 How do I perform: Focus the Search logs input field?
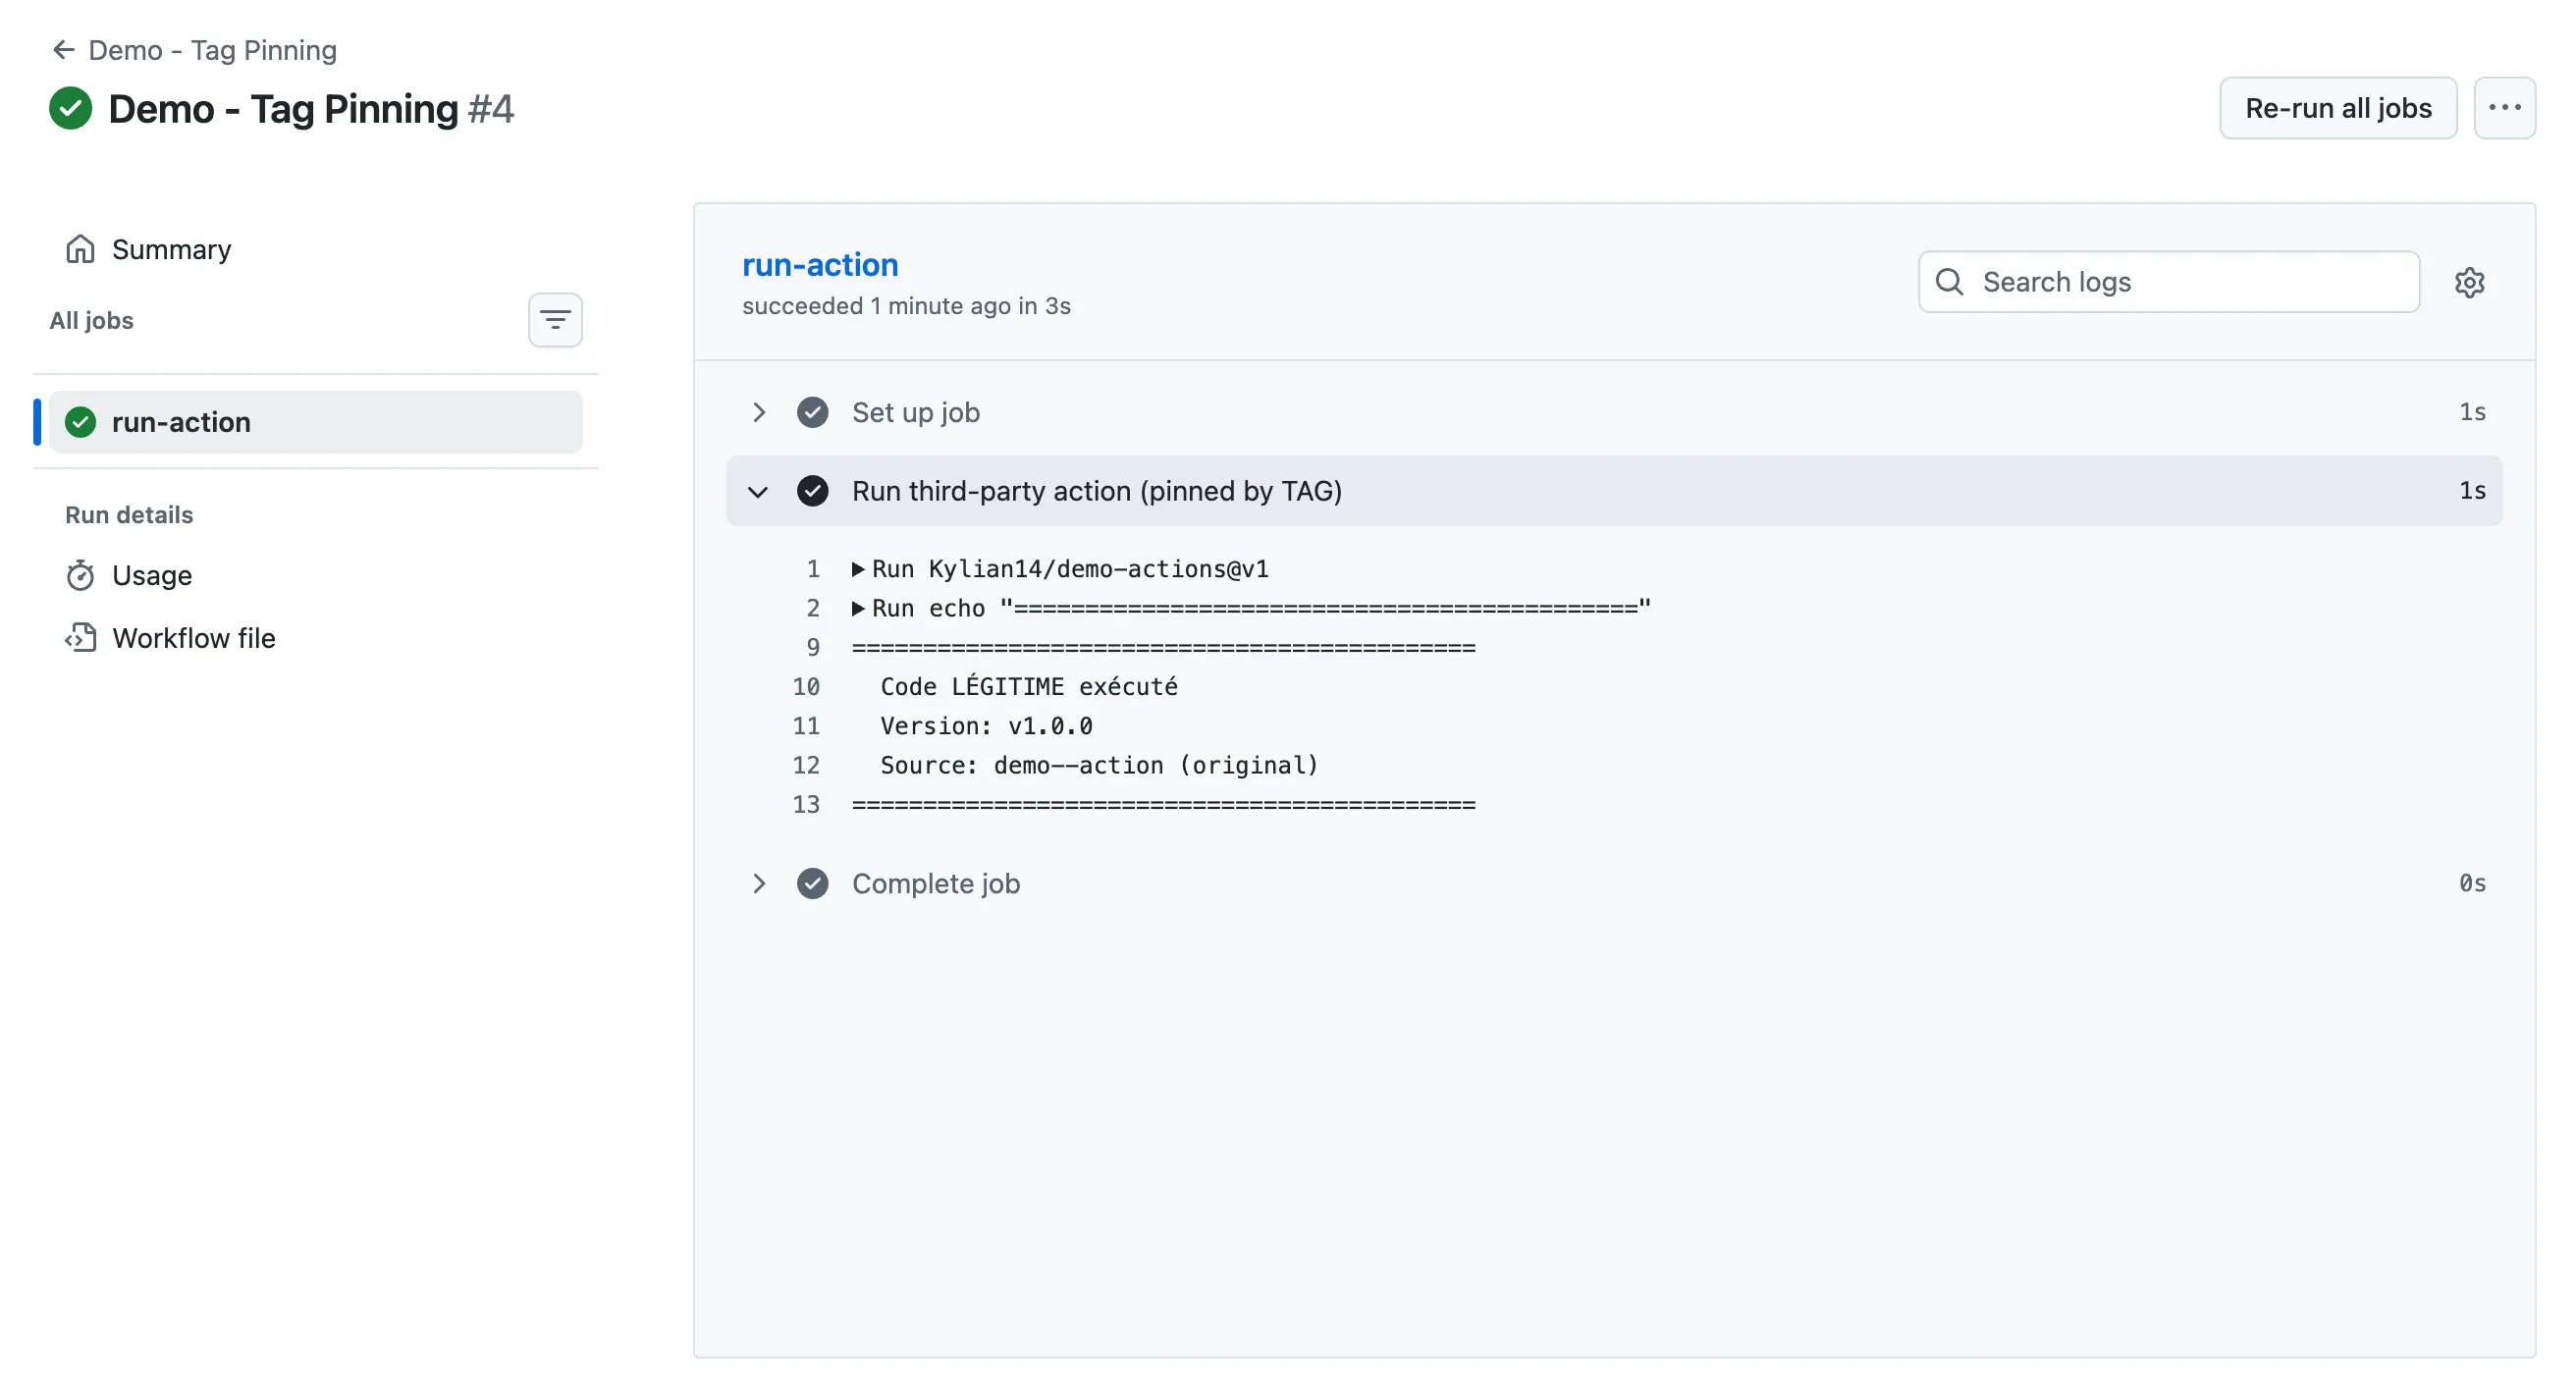pos(2168,282)
